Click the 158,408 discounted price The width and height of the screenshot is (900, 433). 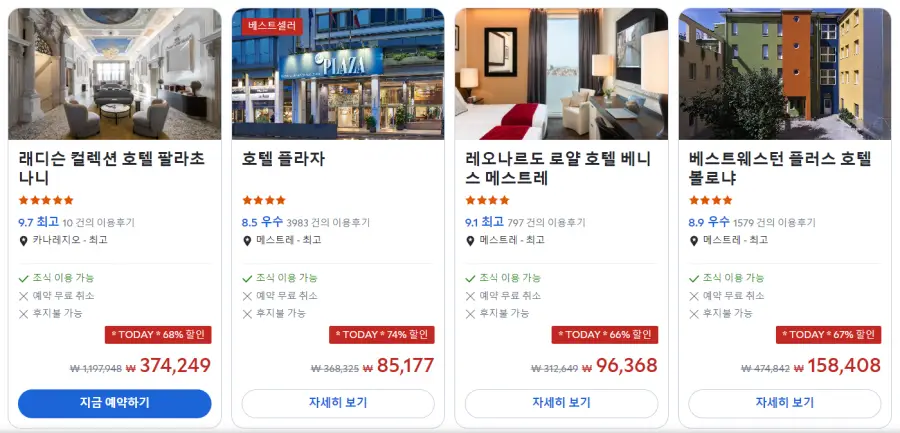point(844,365)
